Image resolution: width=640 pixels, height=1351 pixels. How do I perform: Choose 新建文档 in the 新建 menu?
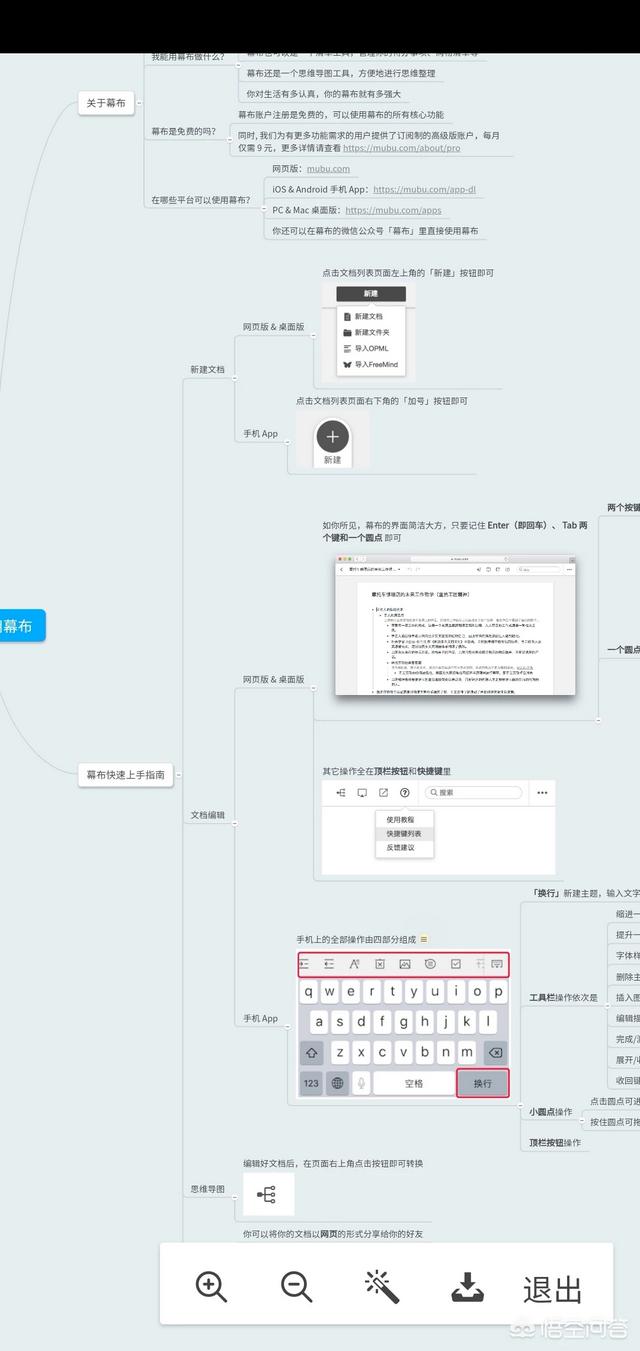pos(371,316)
